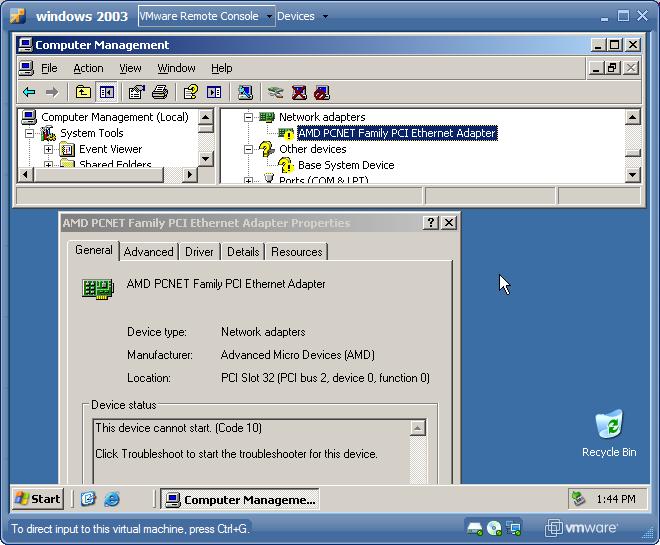Click the 'This device cannot start. (Code 10)' text
Screen dimensions: 660x545
click(x=178, y=428)
